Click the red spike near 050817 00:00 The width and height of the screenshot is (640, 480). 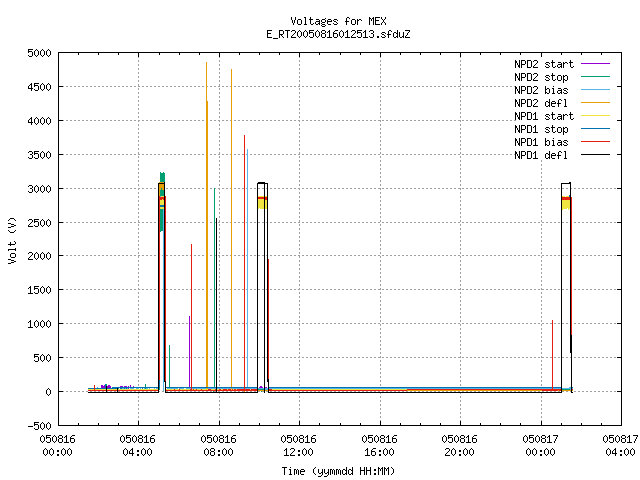[552, 355]
